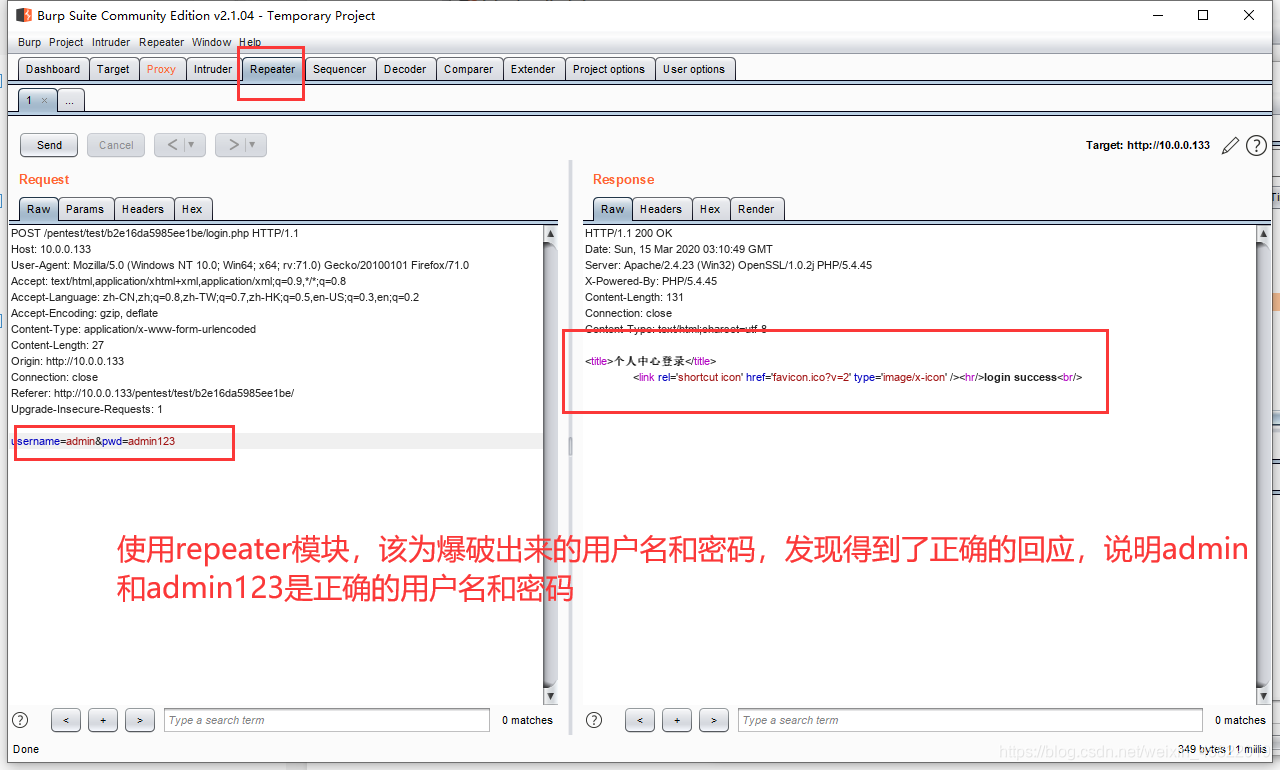Go to previous match in request search

66,720
